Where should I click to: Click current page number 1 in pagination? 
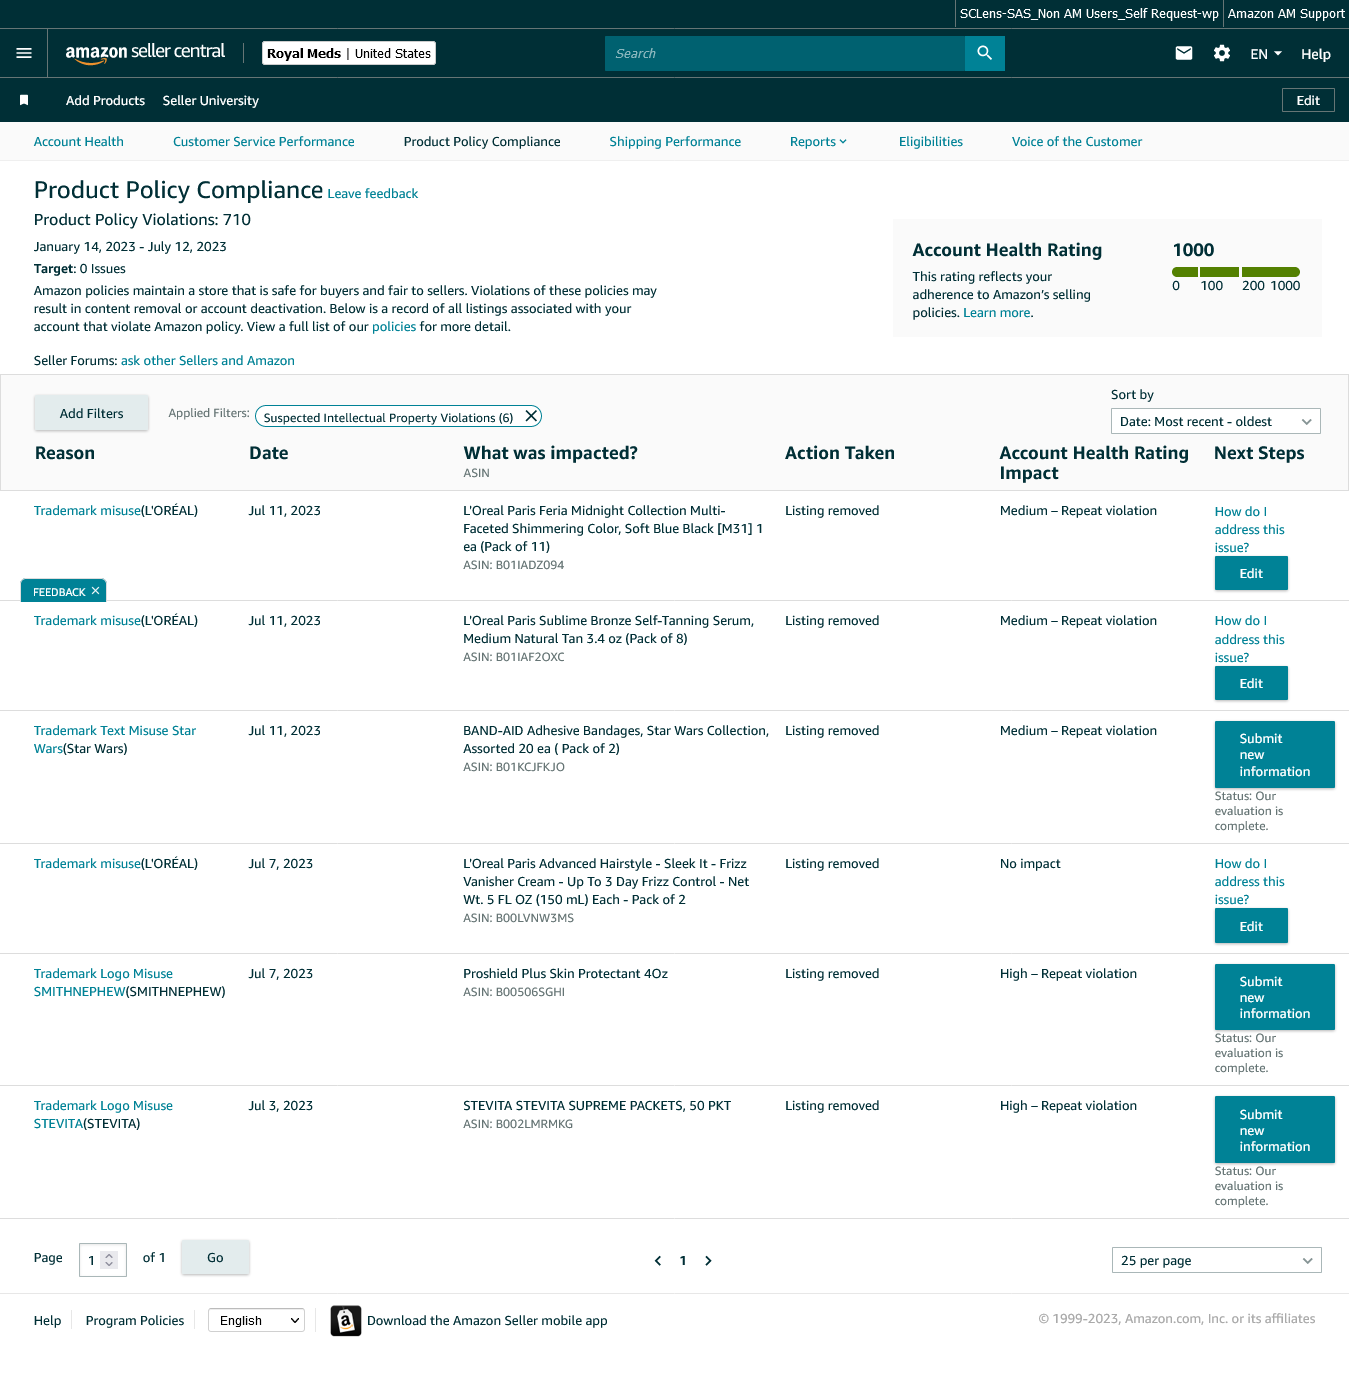click(x=683, y=1261)
